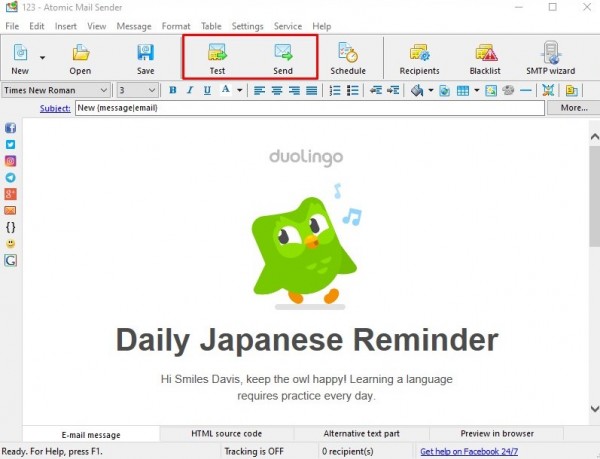600x459 pixels.
Task: Open the File menu
Action: point(12,26)
